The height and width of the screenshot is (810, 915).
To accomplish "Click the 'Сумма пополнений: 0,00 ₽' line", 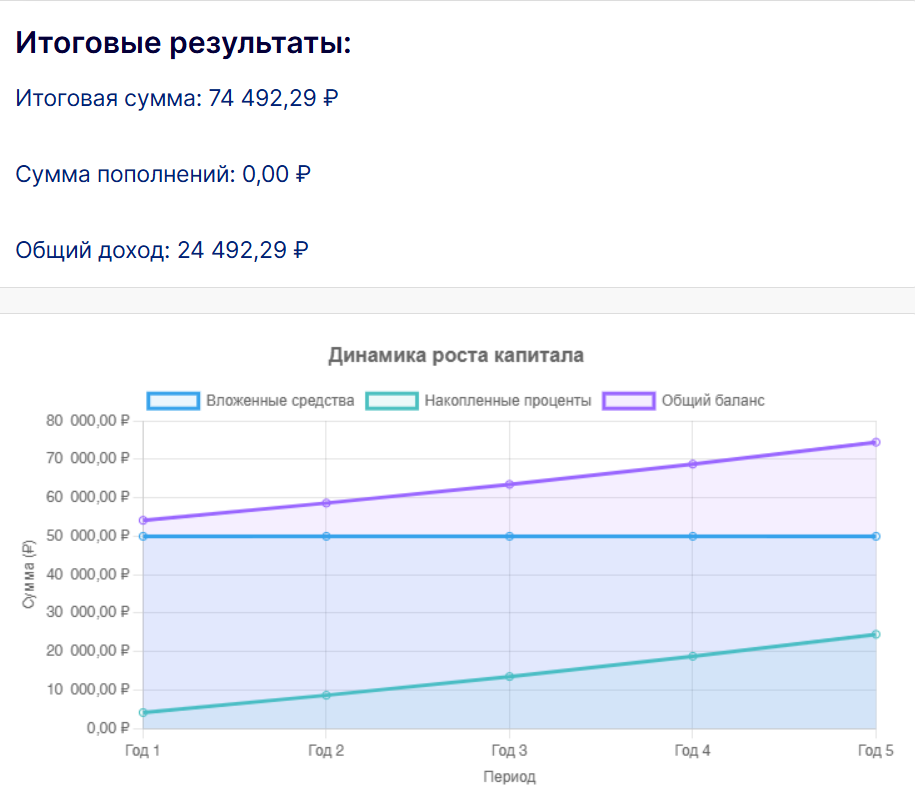I will 163,174.
